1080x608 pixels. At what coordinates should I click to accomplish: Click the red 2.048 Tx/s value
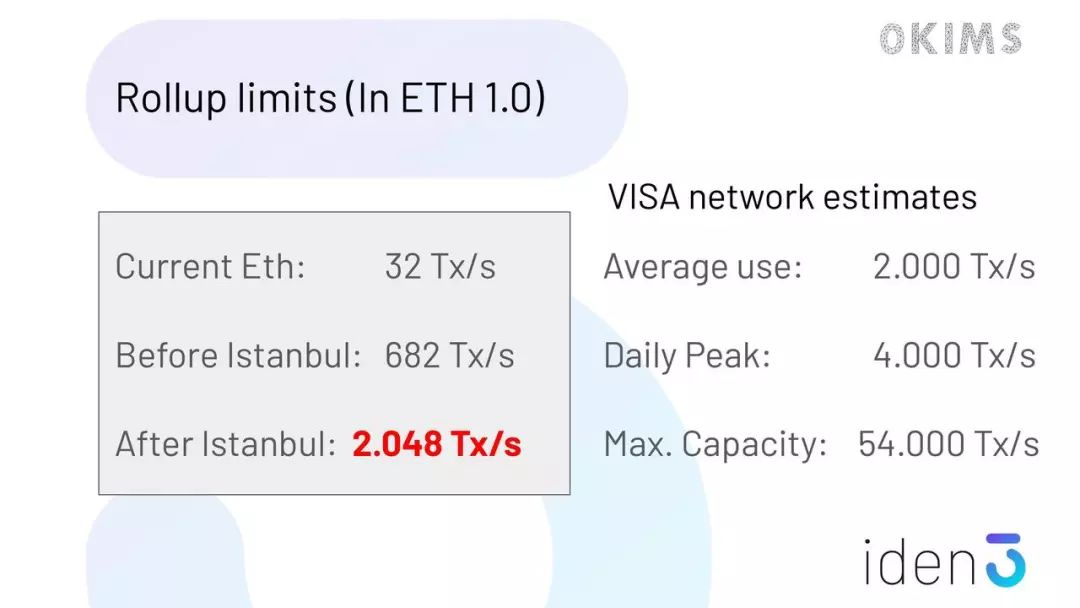(437, 443)
